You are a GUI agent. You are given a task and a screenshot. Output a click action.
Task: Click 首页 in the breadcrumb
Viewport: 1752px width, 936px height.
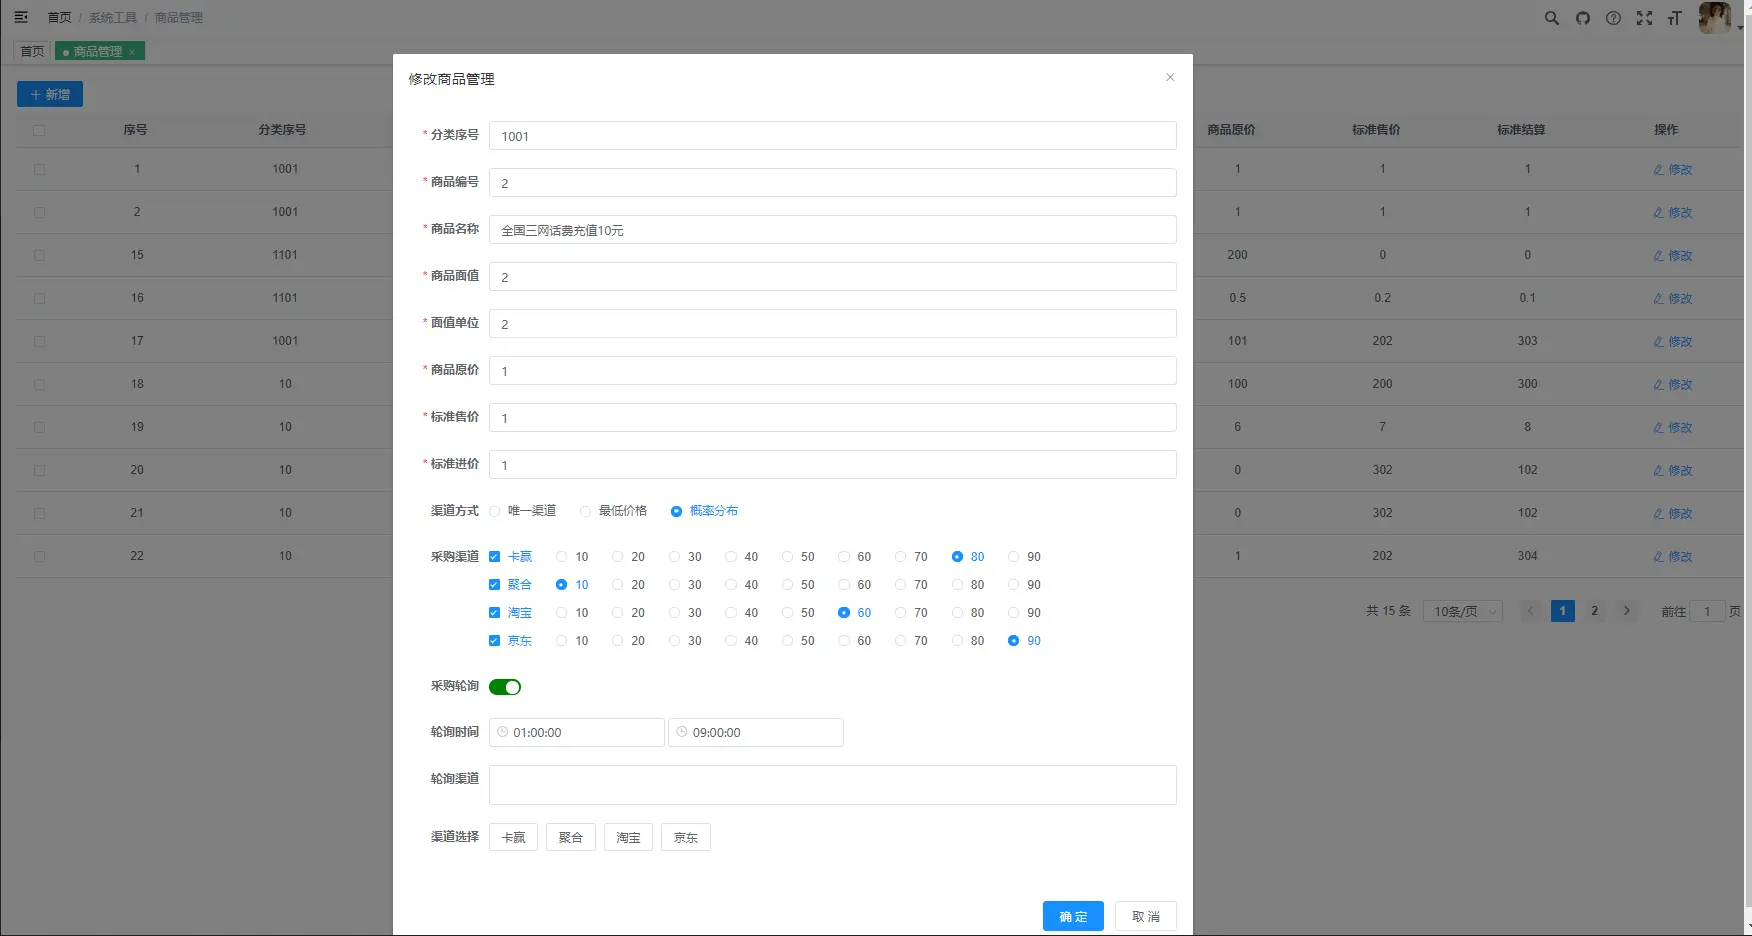[59, 18]
